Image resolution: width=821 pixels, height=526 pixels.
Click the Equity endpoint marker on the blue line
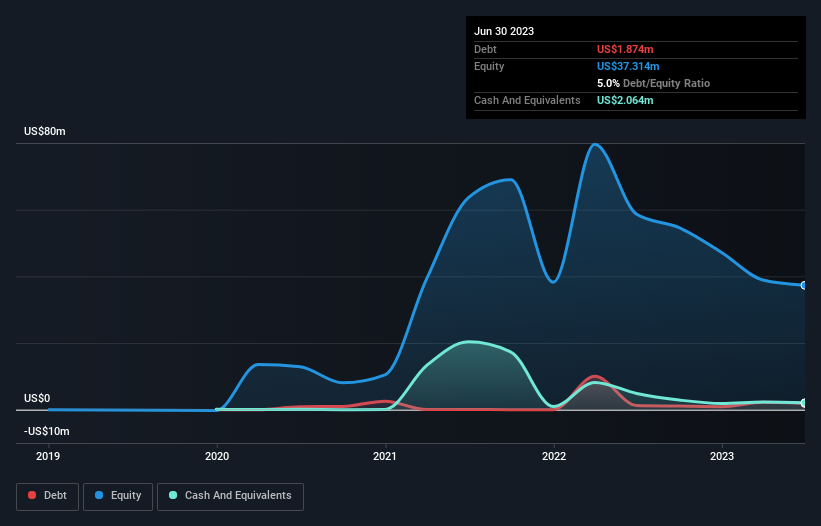[x=804, y=285]
